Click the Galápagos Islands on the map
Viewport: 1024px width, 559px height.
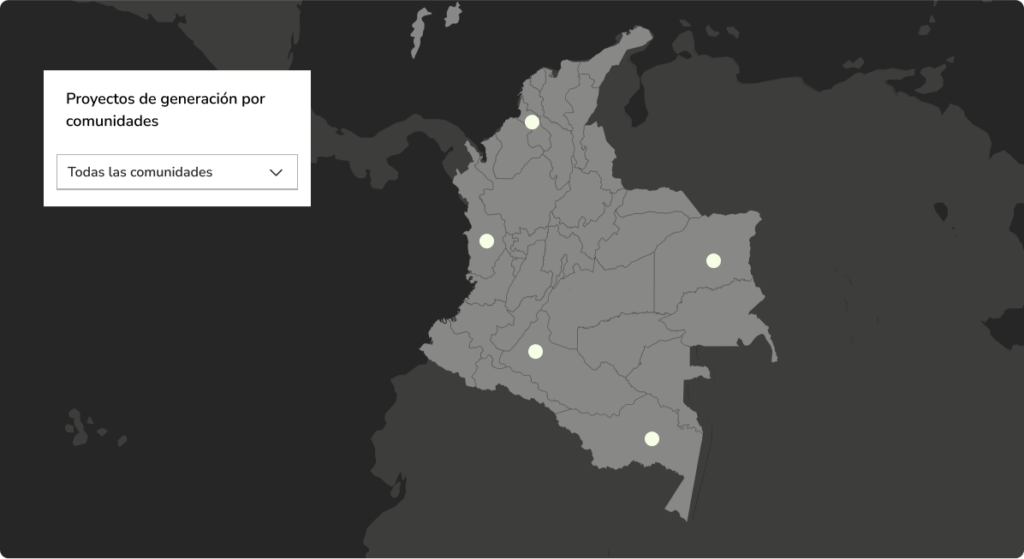pyautogui.click(x=80, y=426)
